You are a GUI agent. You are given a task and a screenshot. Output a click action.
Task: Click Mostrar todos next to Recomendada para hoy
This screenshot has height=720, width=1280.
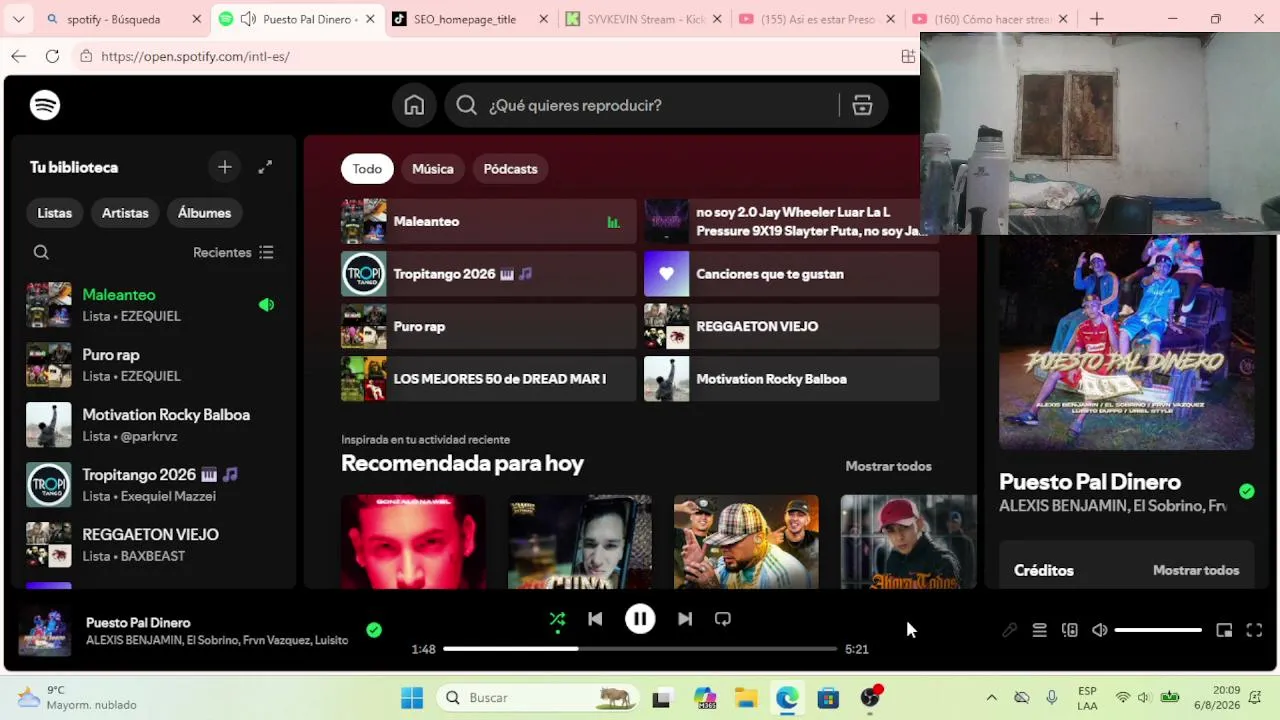point(888,466)
